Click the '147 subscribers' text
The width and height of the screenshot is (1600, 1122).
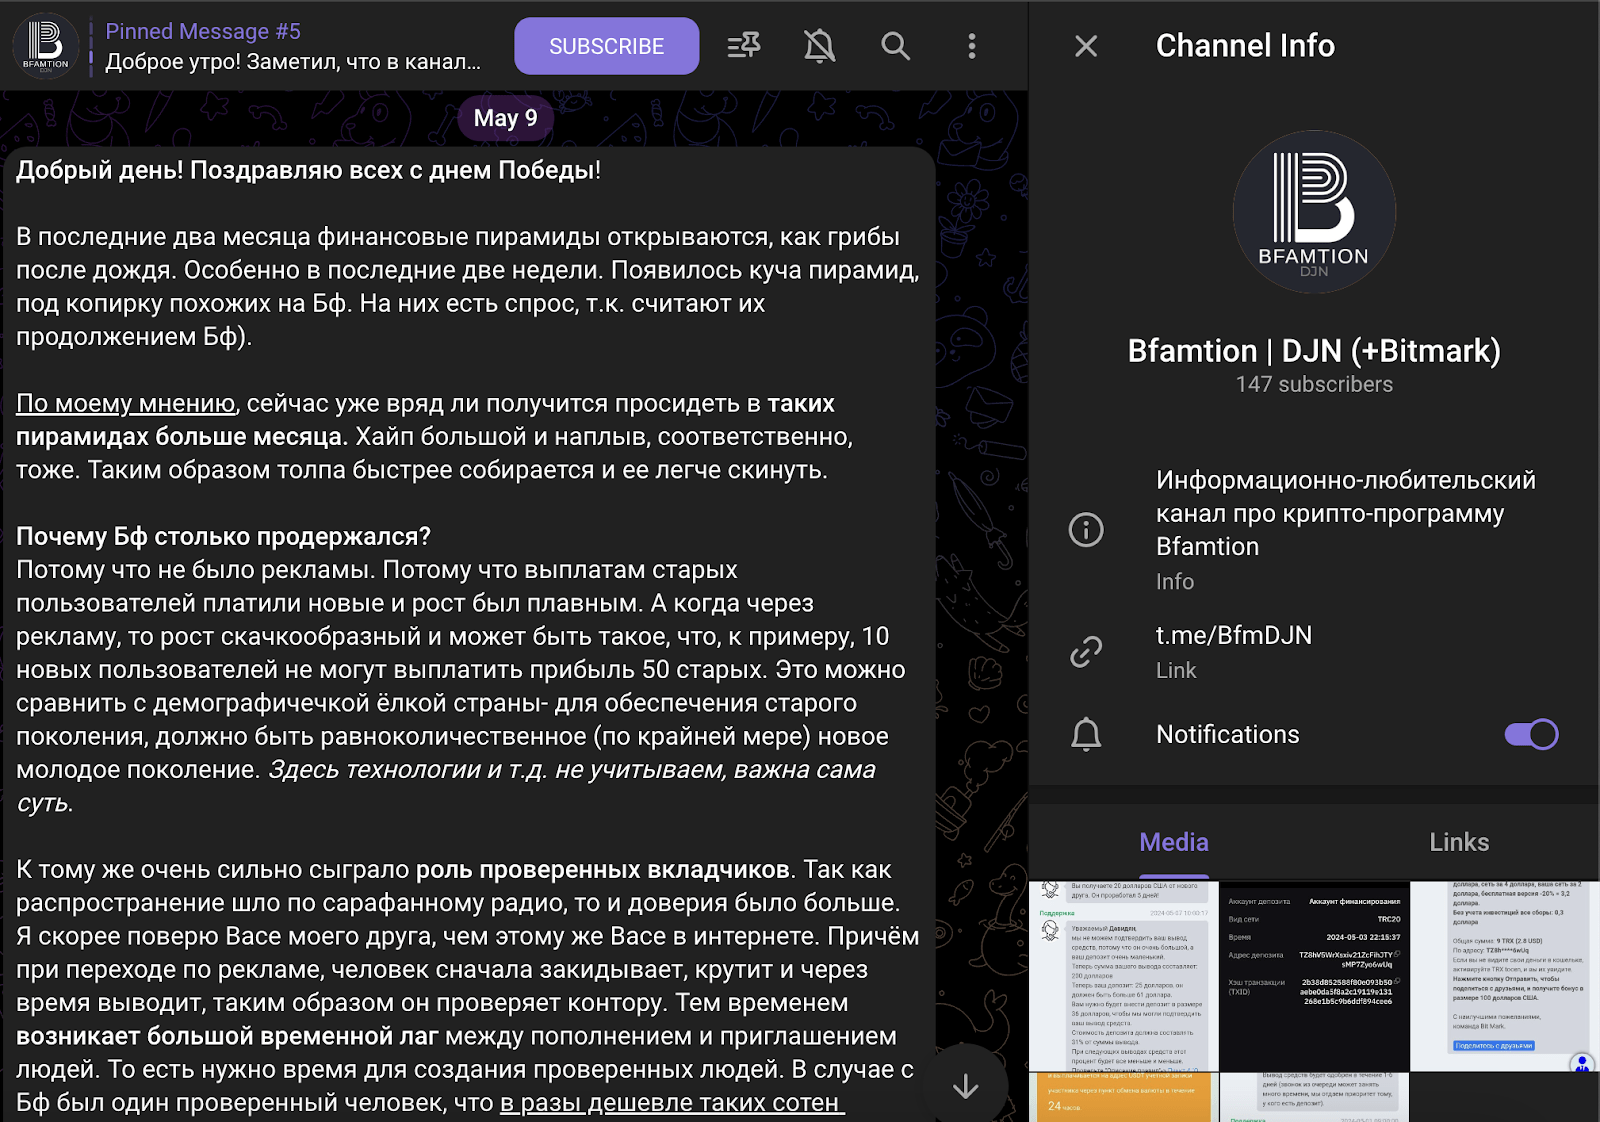coord(1314,384)
